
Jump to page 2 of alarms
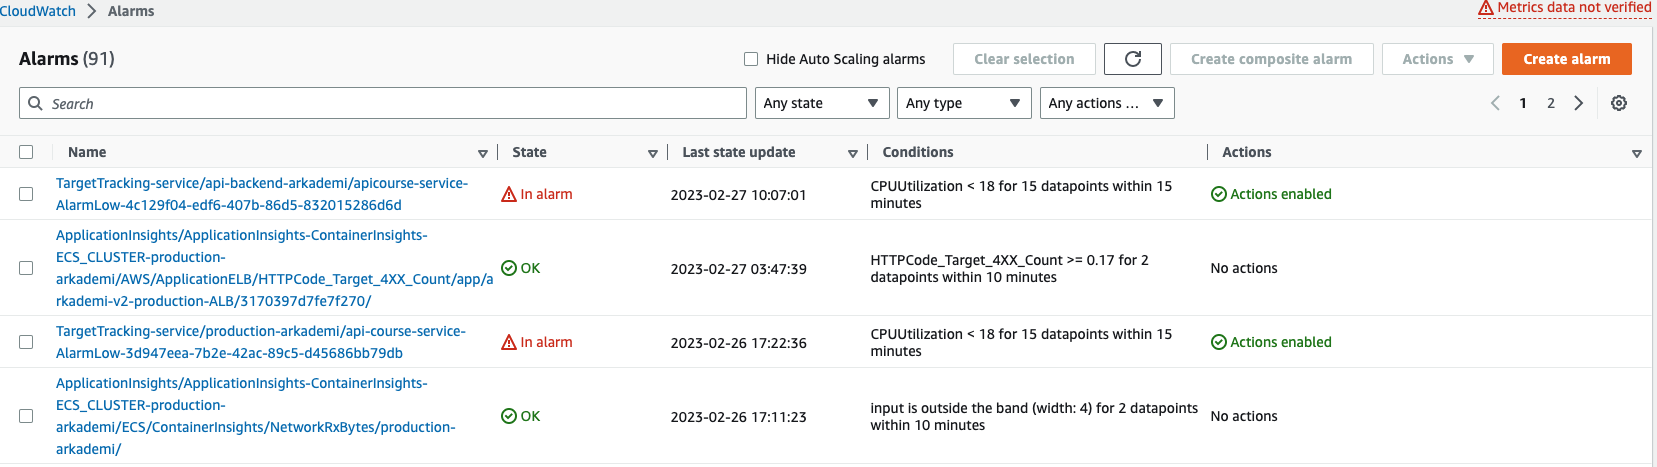click(x=1550, y=103)
